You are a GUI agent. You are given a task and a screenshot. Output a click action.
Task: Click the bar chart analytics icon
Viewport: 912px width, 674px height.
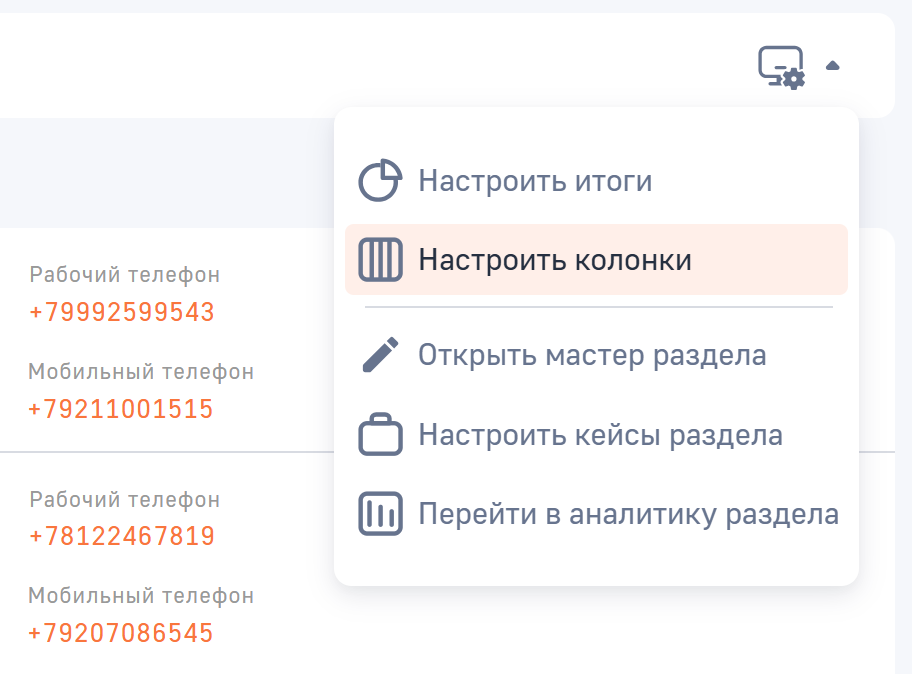point(380,513)
